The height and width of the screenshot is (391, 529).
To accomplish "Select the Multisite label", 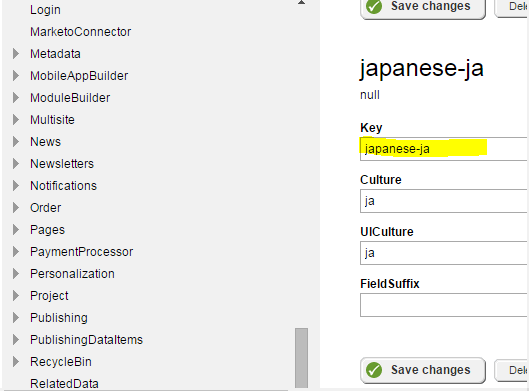I will [52, 119].
